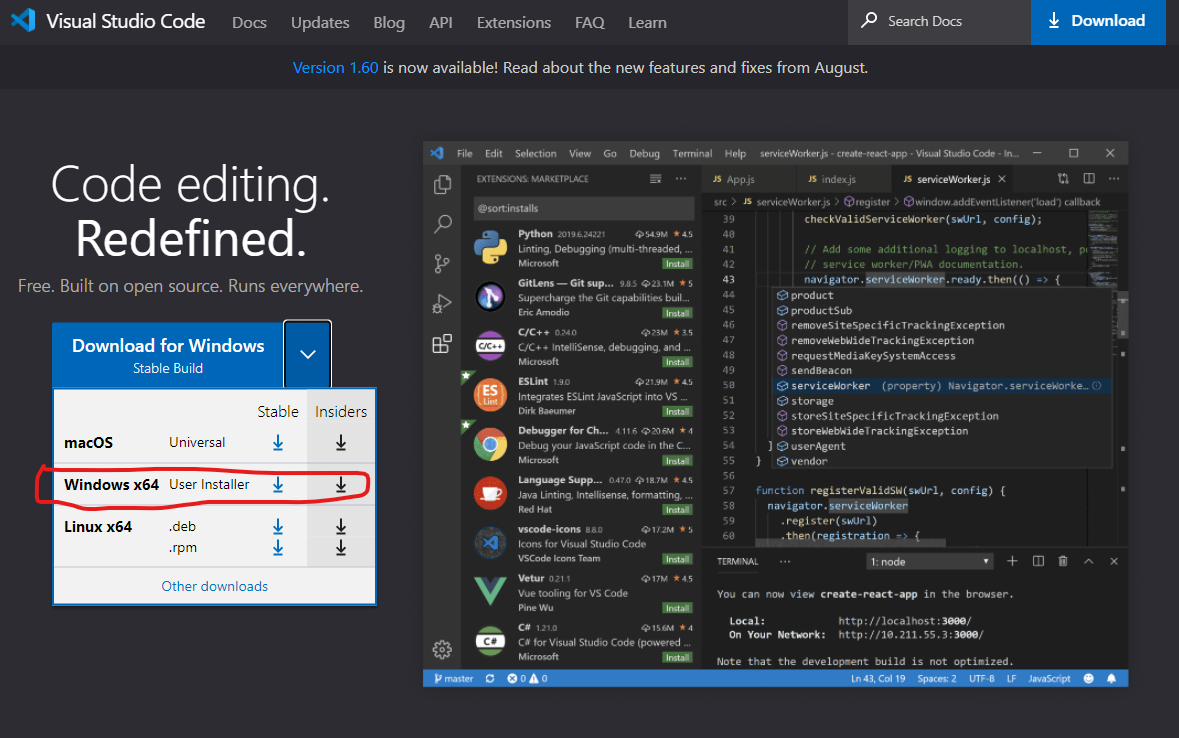The width and height of the screenshot is (1179, 738).
Task: Open API in top navigation
Action: (441, 23)
